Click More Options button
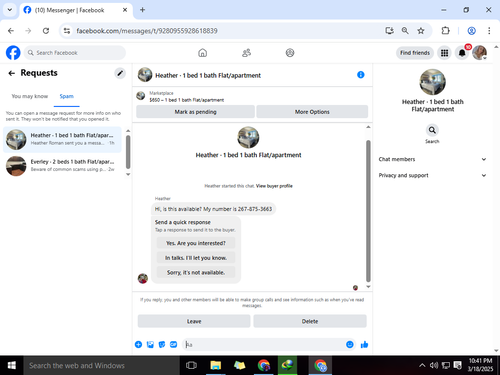The height and width of the screenshot is (375, 500). pos(312,112)
